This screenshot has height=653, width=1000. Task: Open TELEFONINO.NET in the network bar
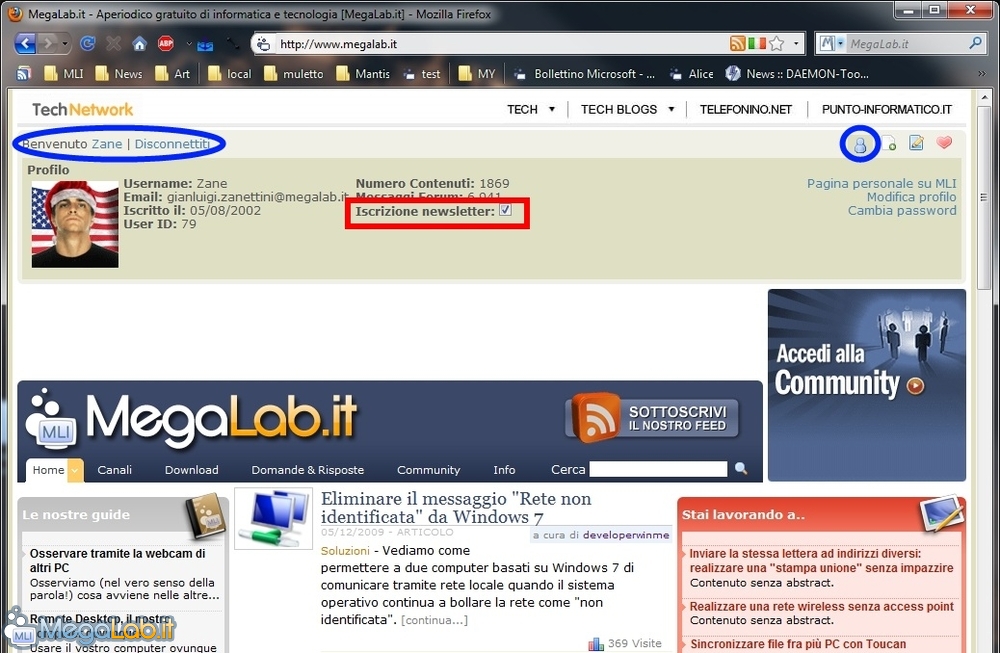[x=746, y=110]
